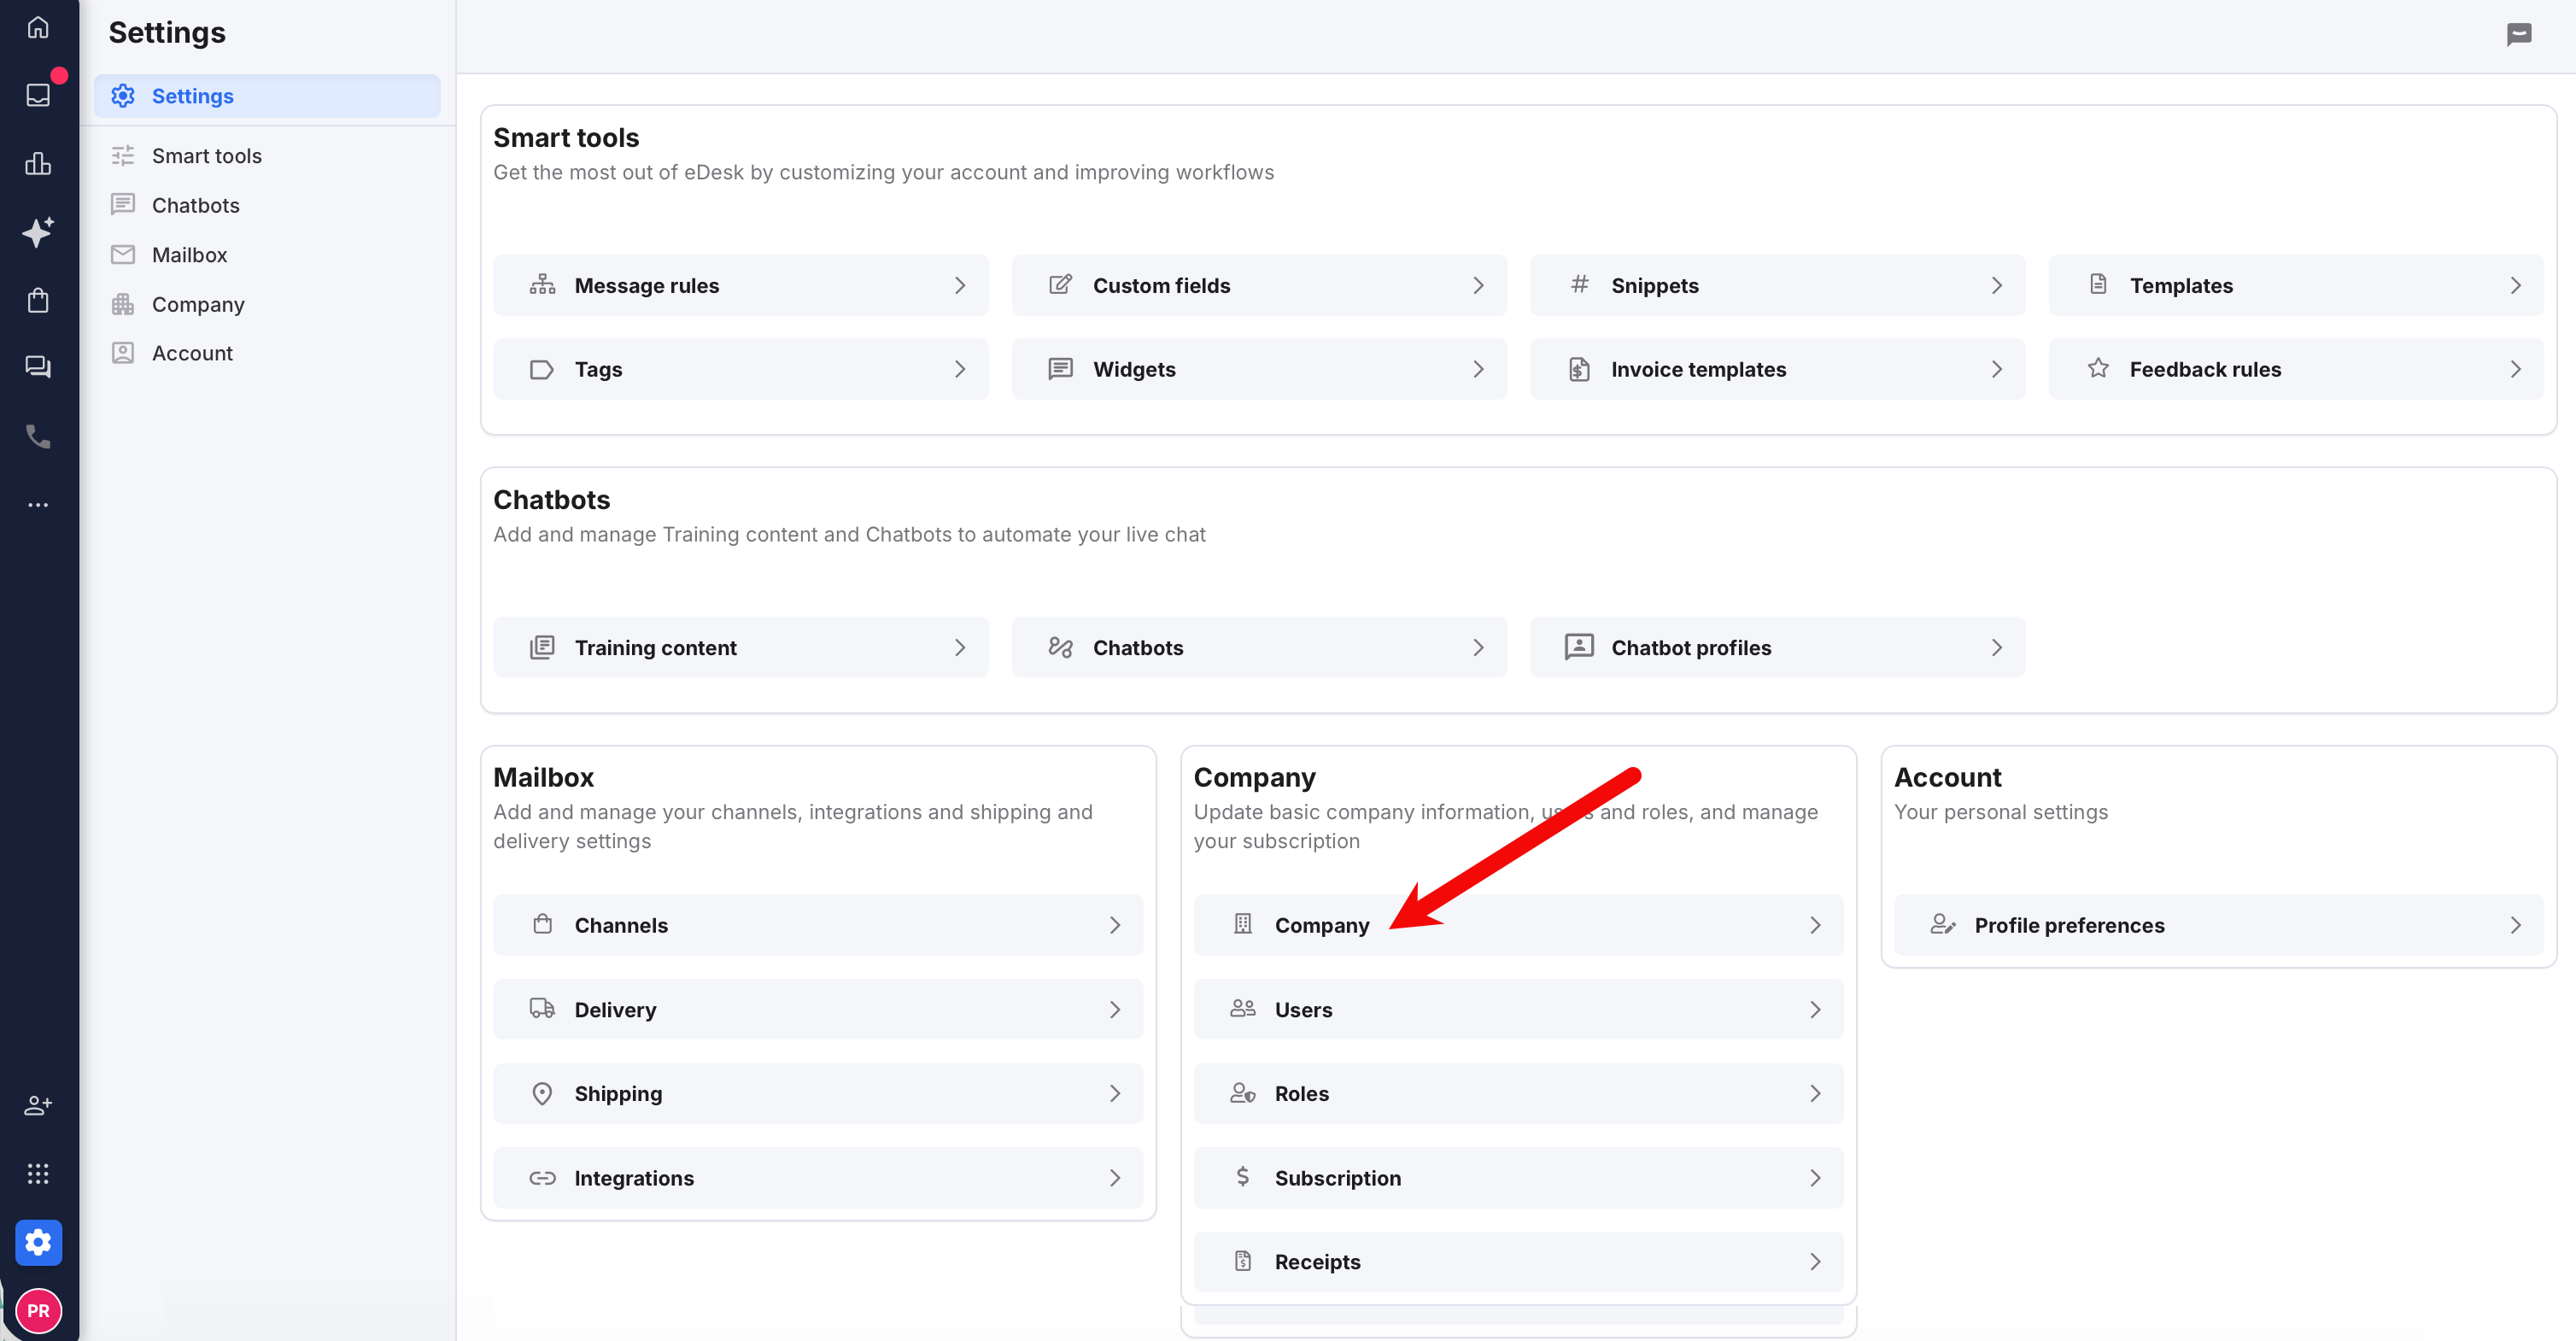Click the Widgets icon
Screen dimensions: 2576x1341
coord(1060,369)
